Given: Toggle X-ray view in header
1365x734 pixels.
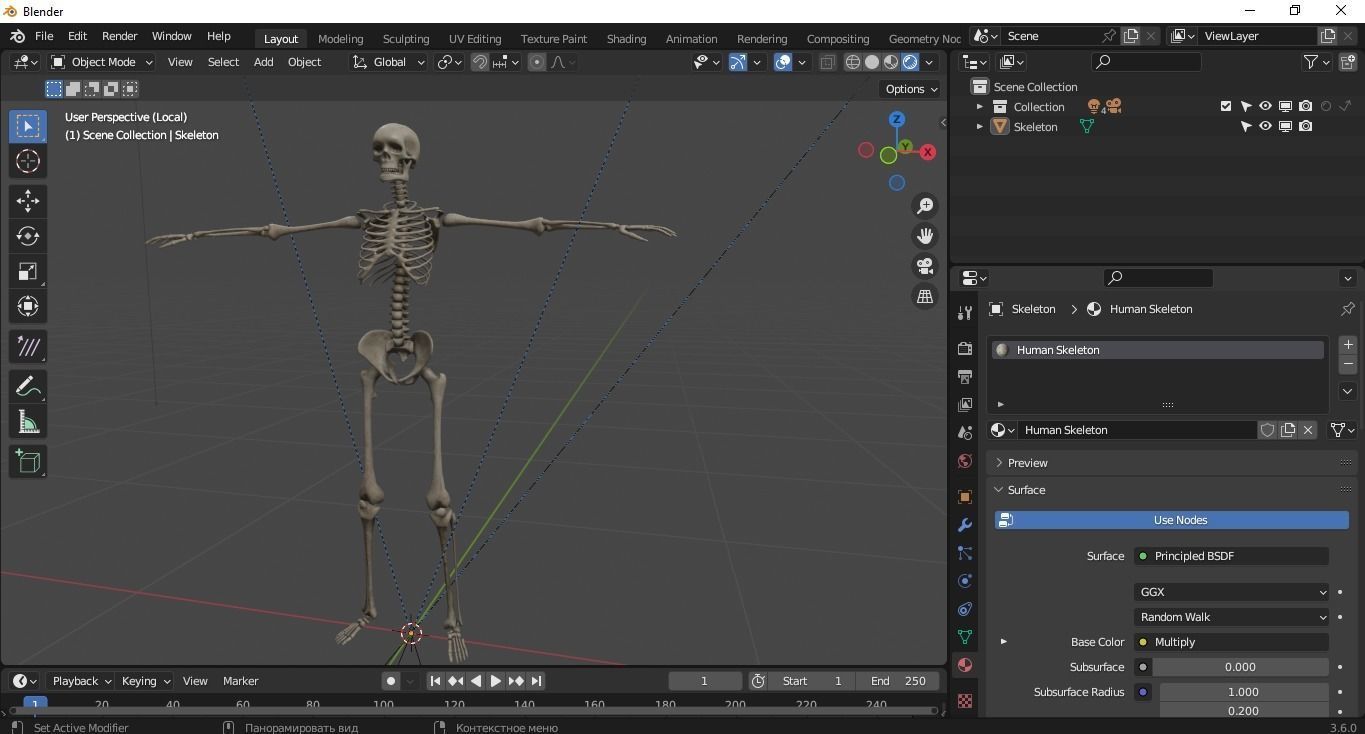Looking at the screenshot, I should pyautogui.click(x=827, y=62).
